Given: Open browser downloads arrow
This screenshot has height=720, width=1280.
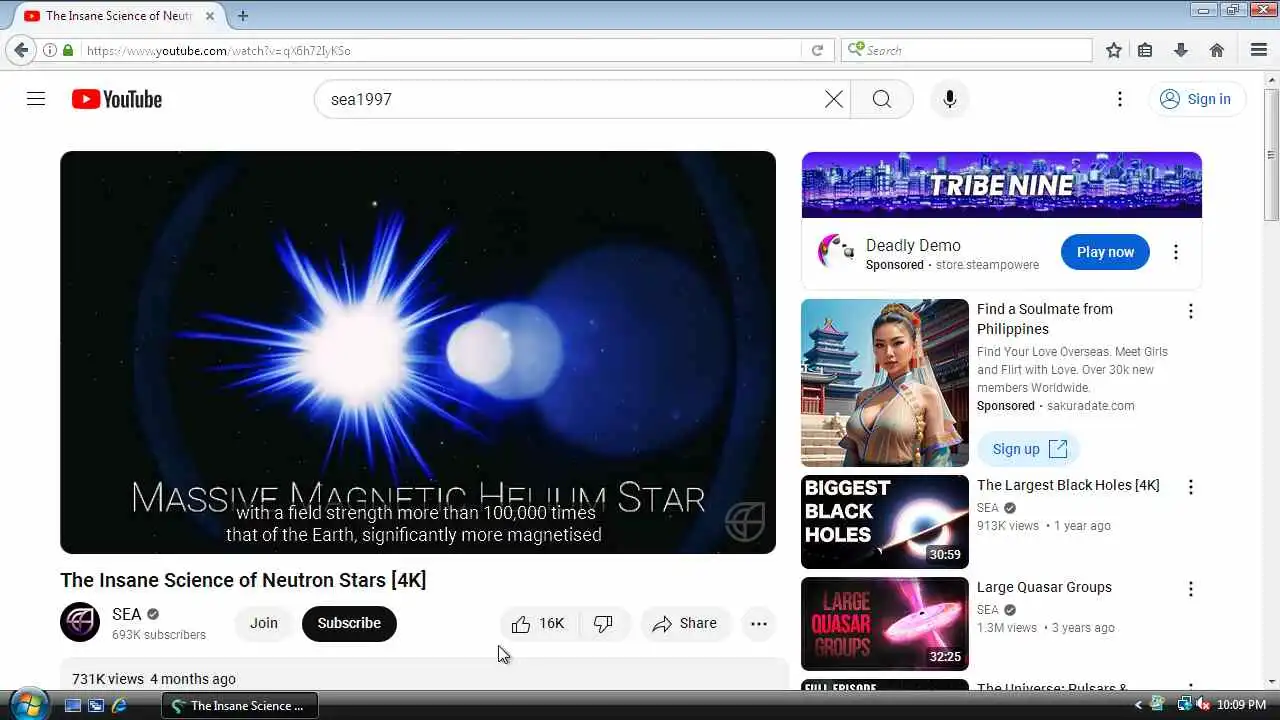Looking at the screenshot, I should coord(1181,50).
